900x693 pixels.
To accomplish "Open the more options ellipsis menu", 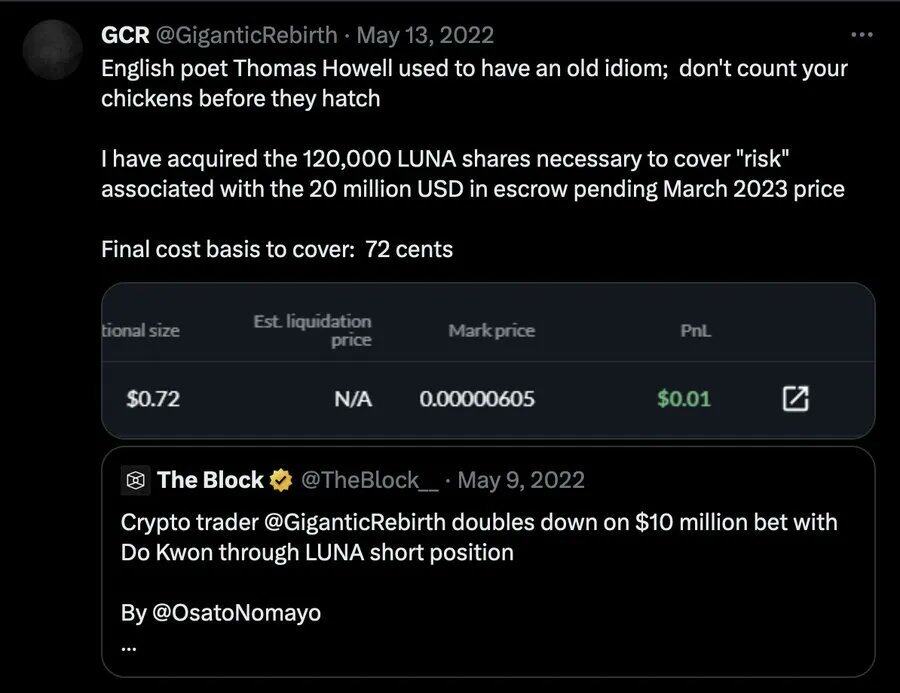I will pyautogui.click(x=861, y=35).
